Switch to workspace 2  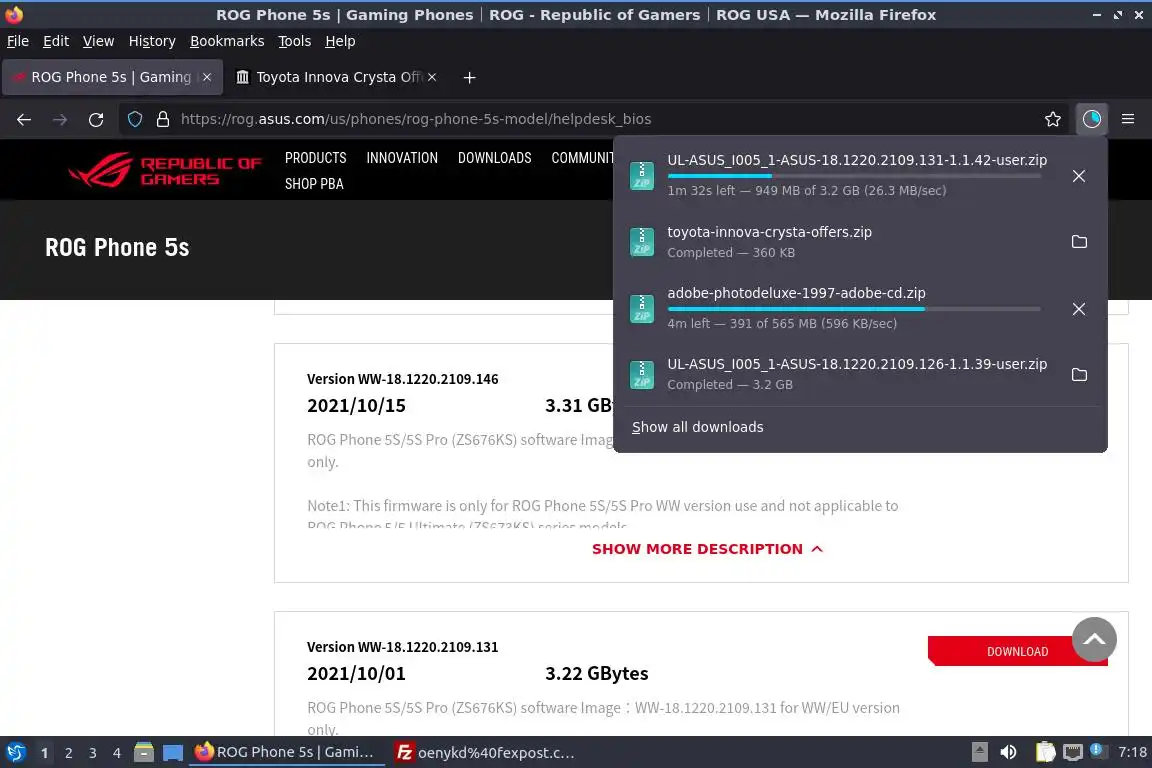tap(68, 753)
